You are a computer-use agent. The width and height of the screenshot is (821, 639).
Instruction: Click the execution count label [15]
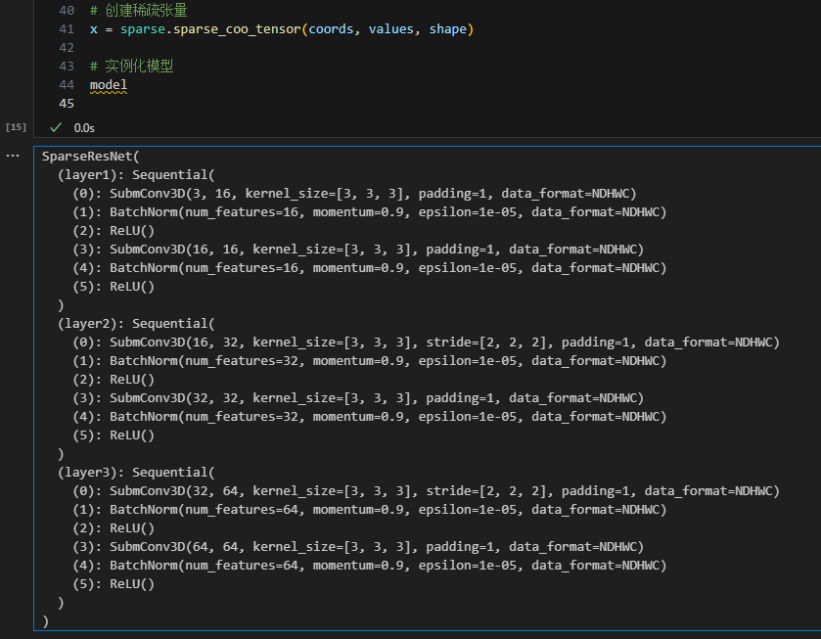tap(16, 127)
